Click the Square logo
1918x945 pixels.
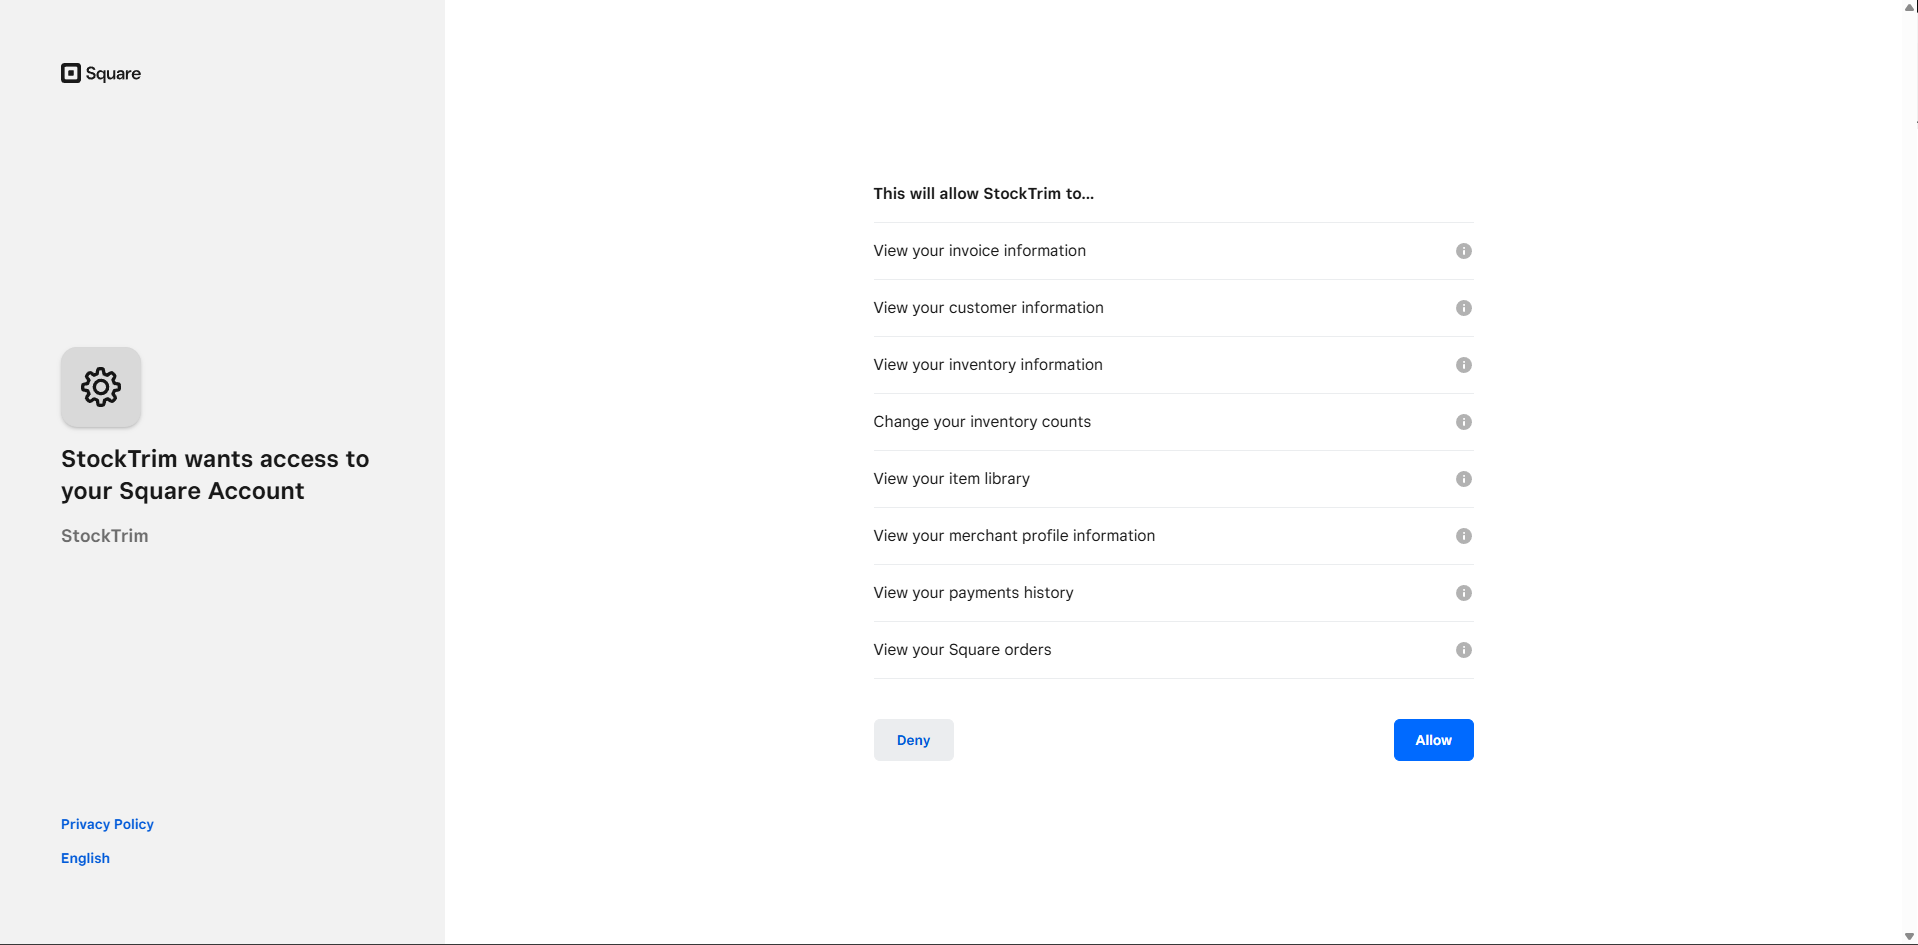[101, 73]
